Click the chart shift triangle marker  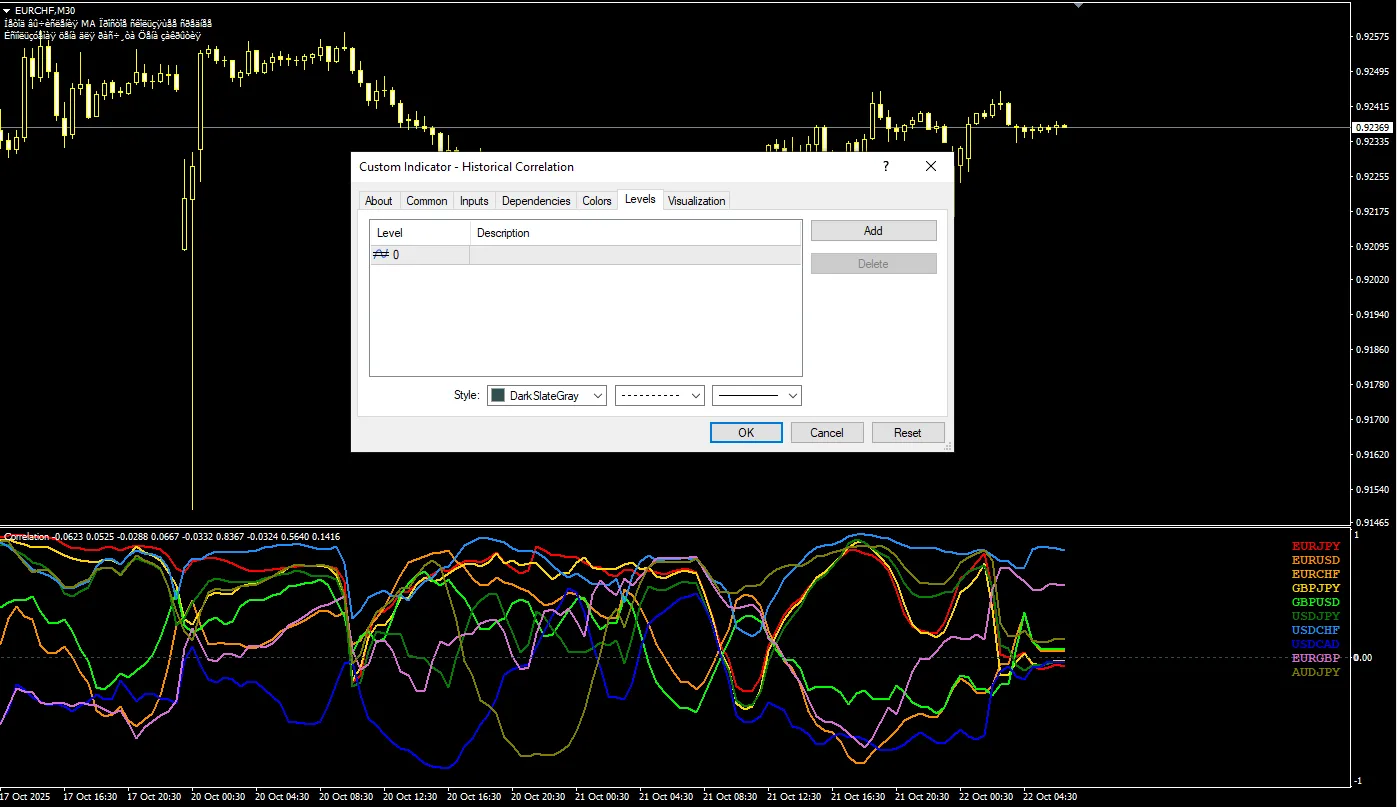(x=1078, y=5)
